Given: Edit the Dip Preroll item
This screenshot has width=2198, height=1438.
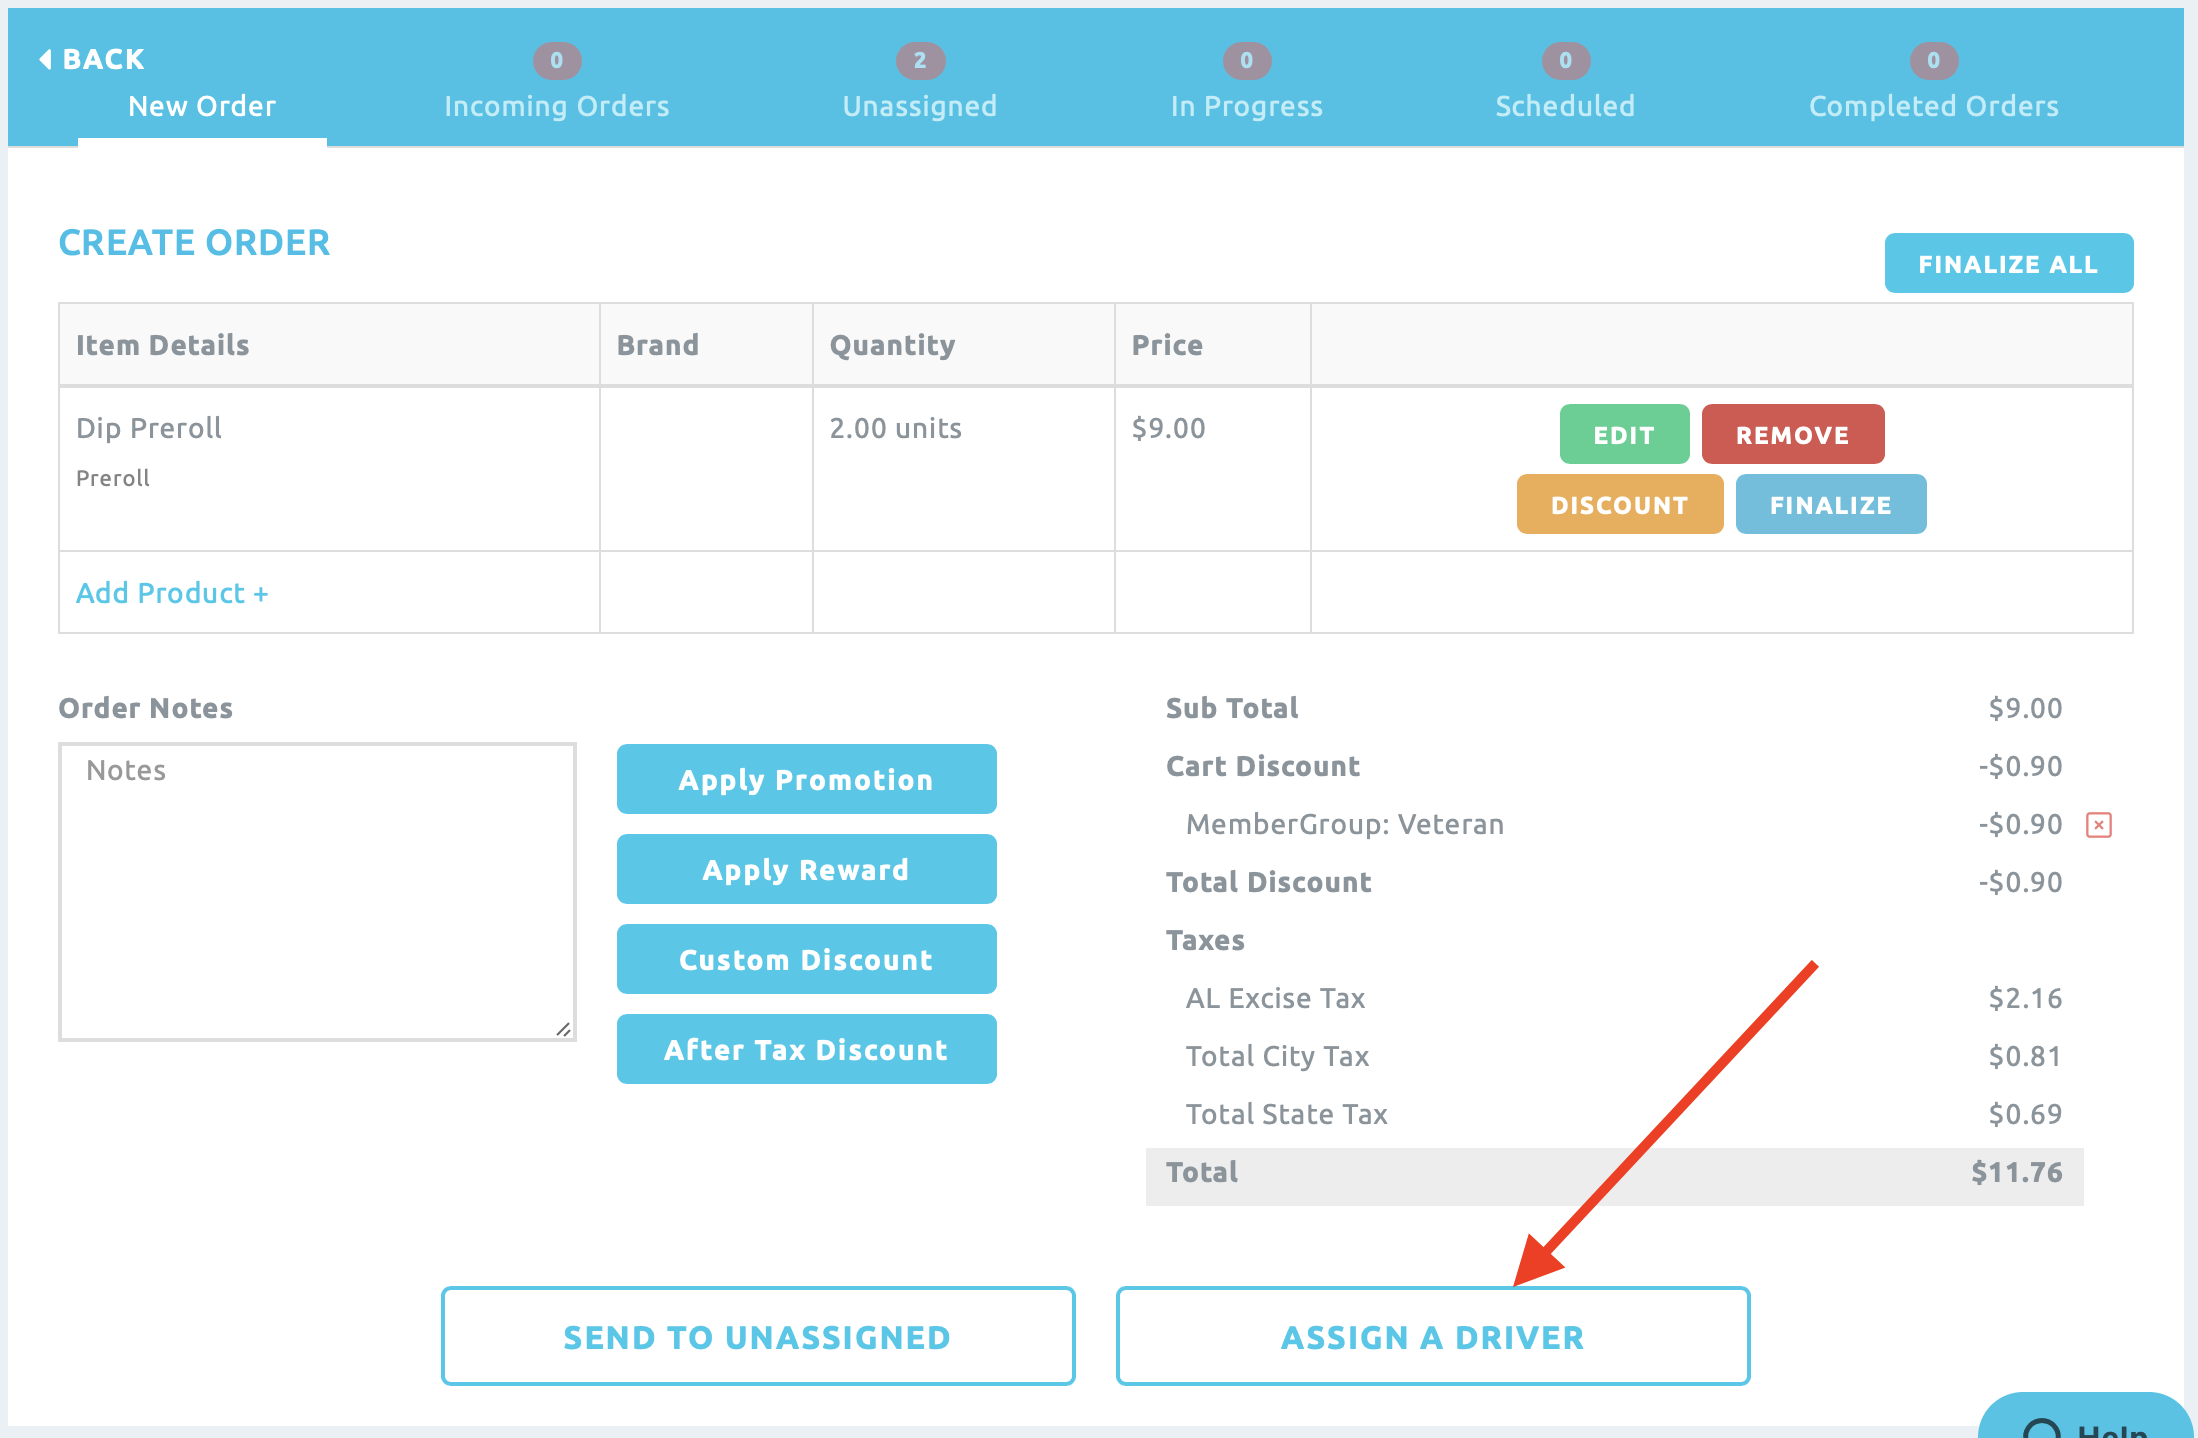Looking at the screenshot, I should pos(1623,434).
